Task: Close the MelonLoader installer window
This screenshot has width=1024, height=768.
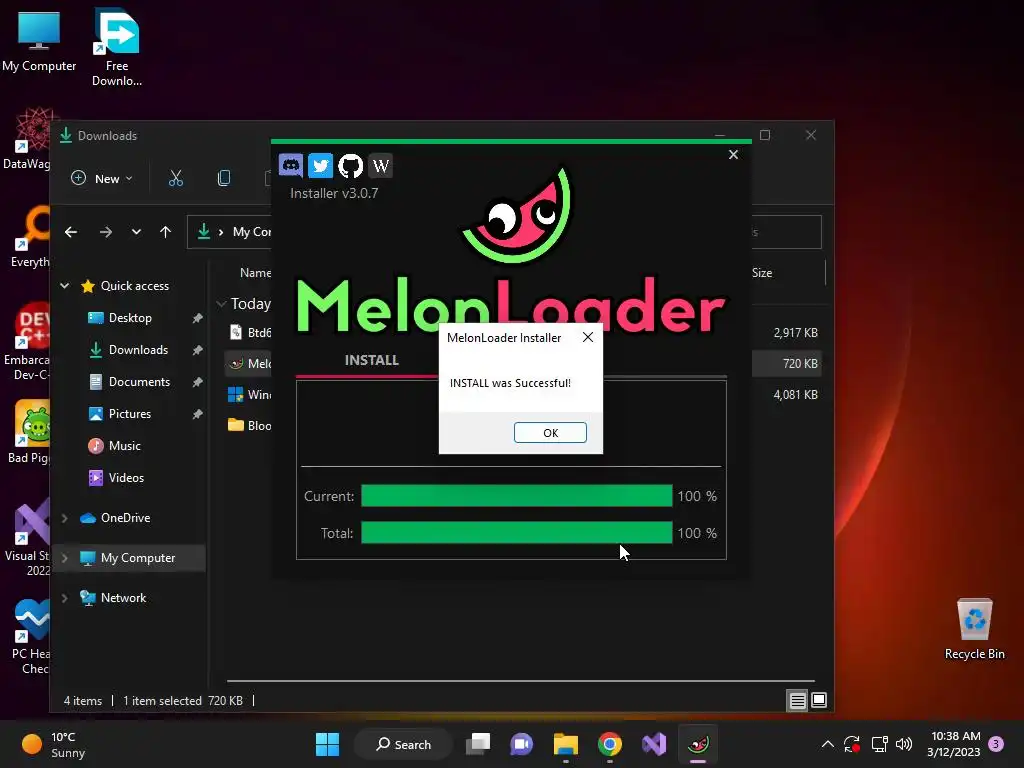Action: 733,155
